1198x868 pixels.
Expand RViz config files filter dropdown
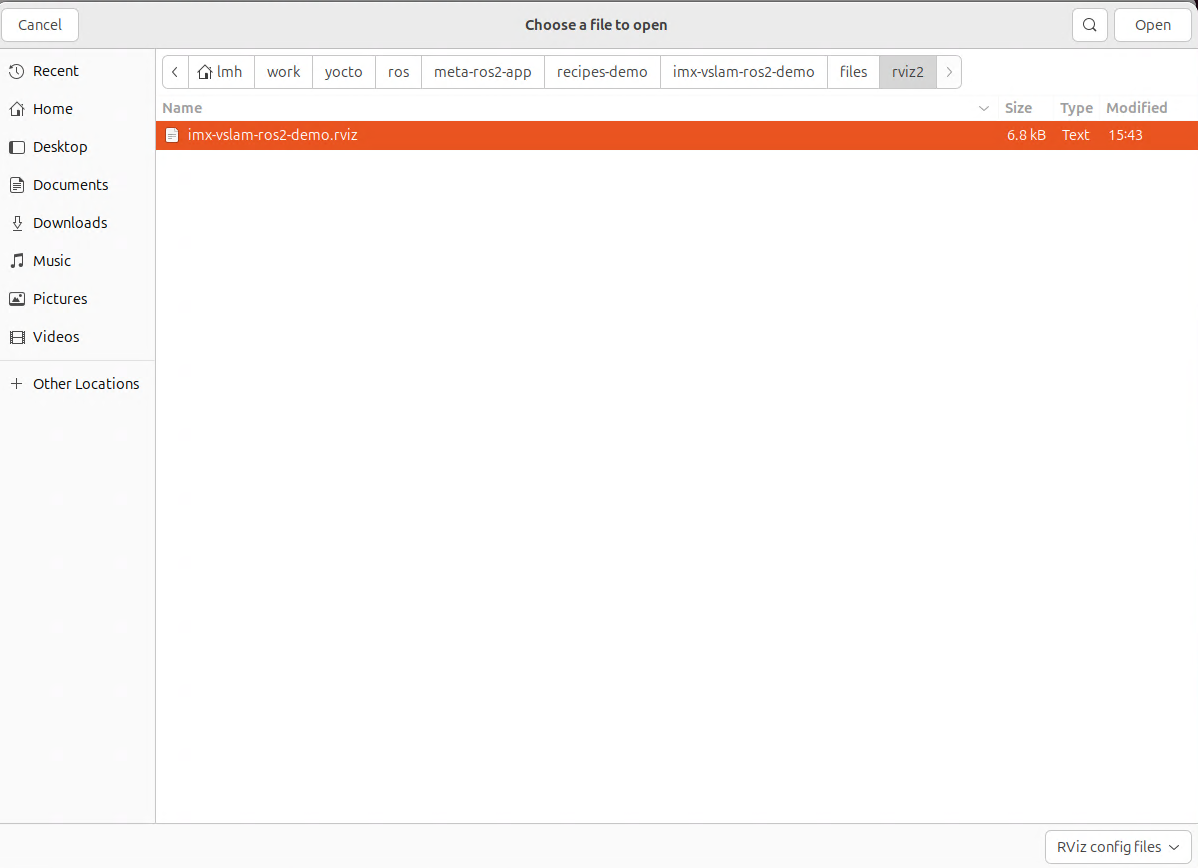[x=1118, y=847]
